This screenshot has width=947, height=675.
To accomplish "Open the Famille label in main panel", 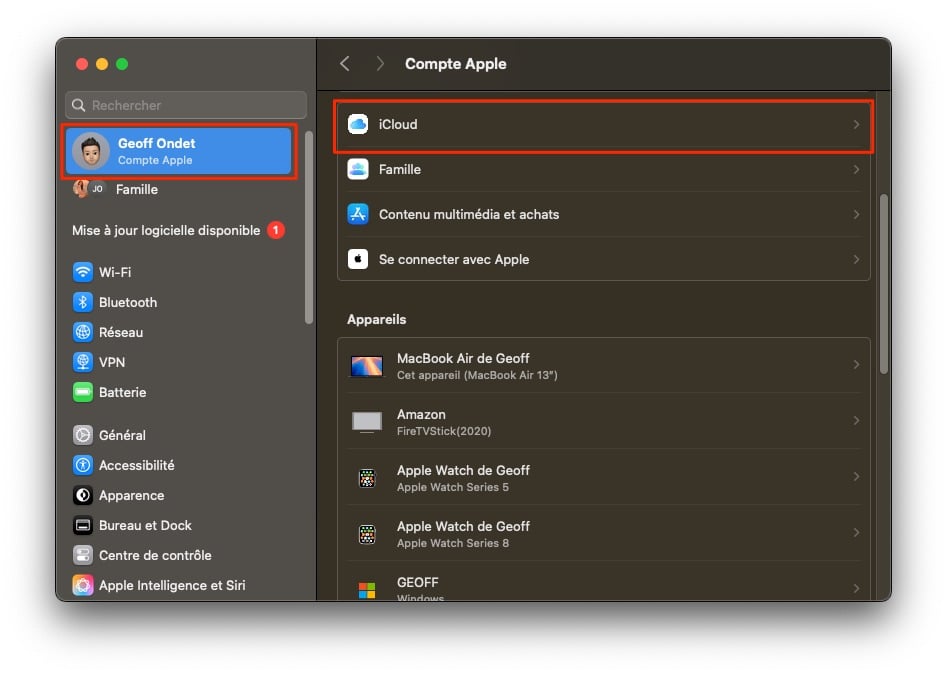I will [x=400, y=170].
